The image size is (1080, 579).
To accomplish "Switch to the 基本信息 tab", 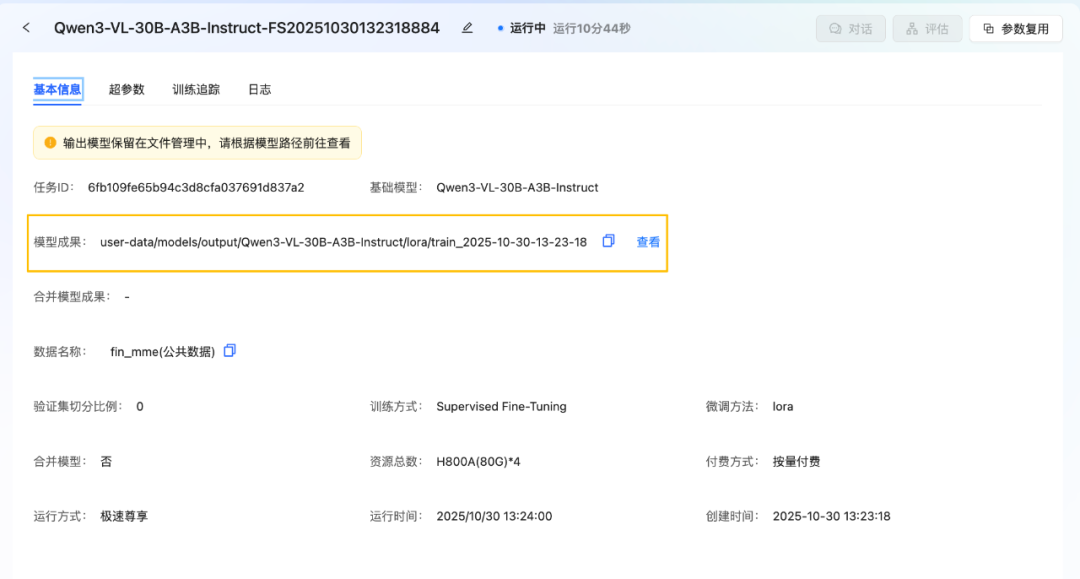I will click(57, 90).
